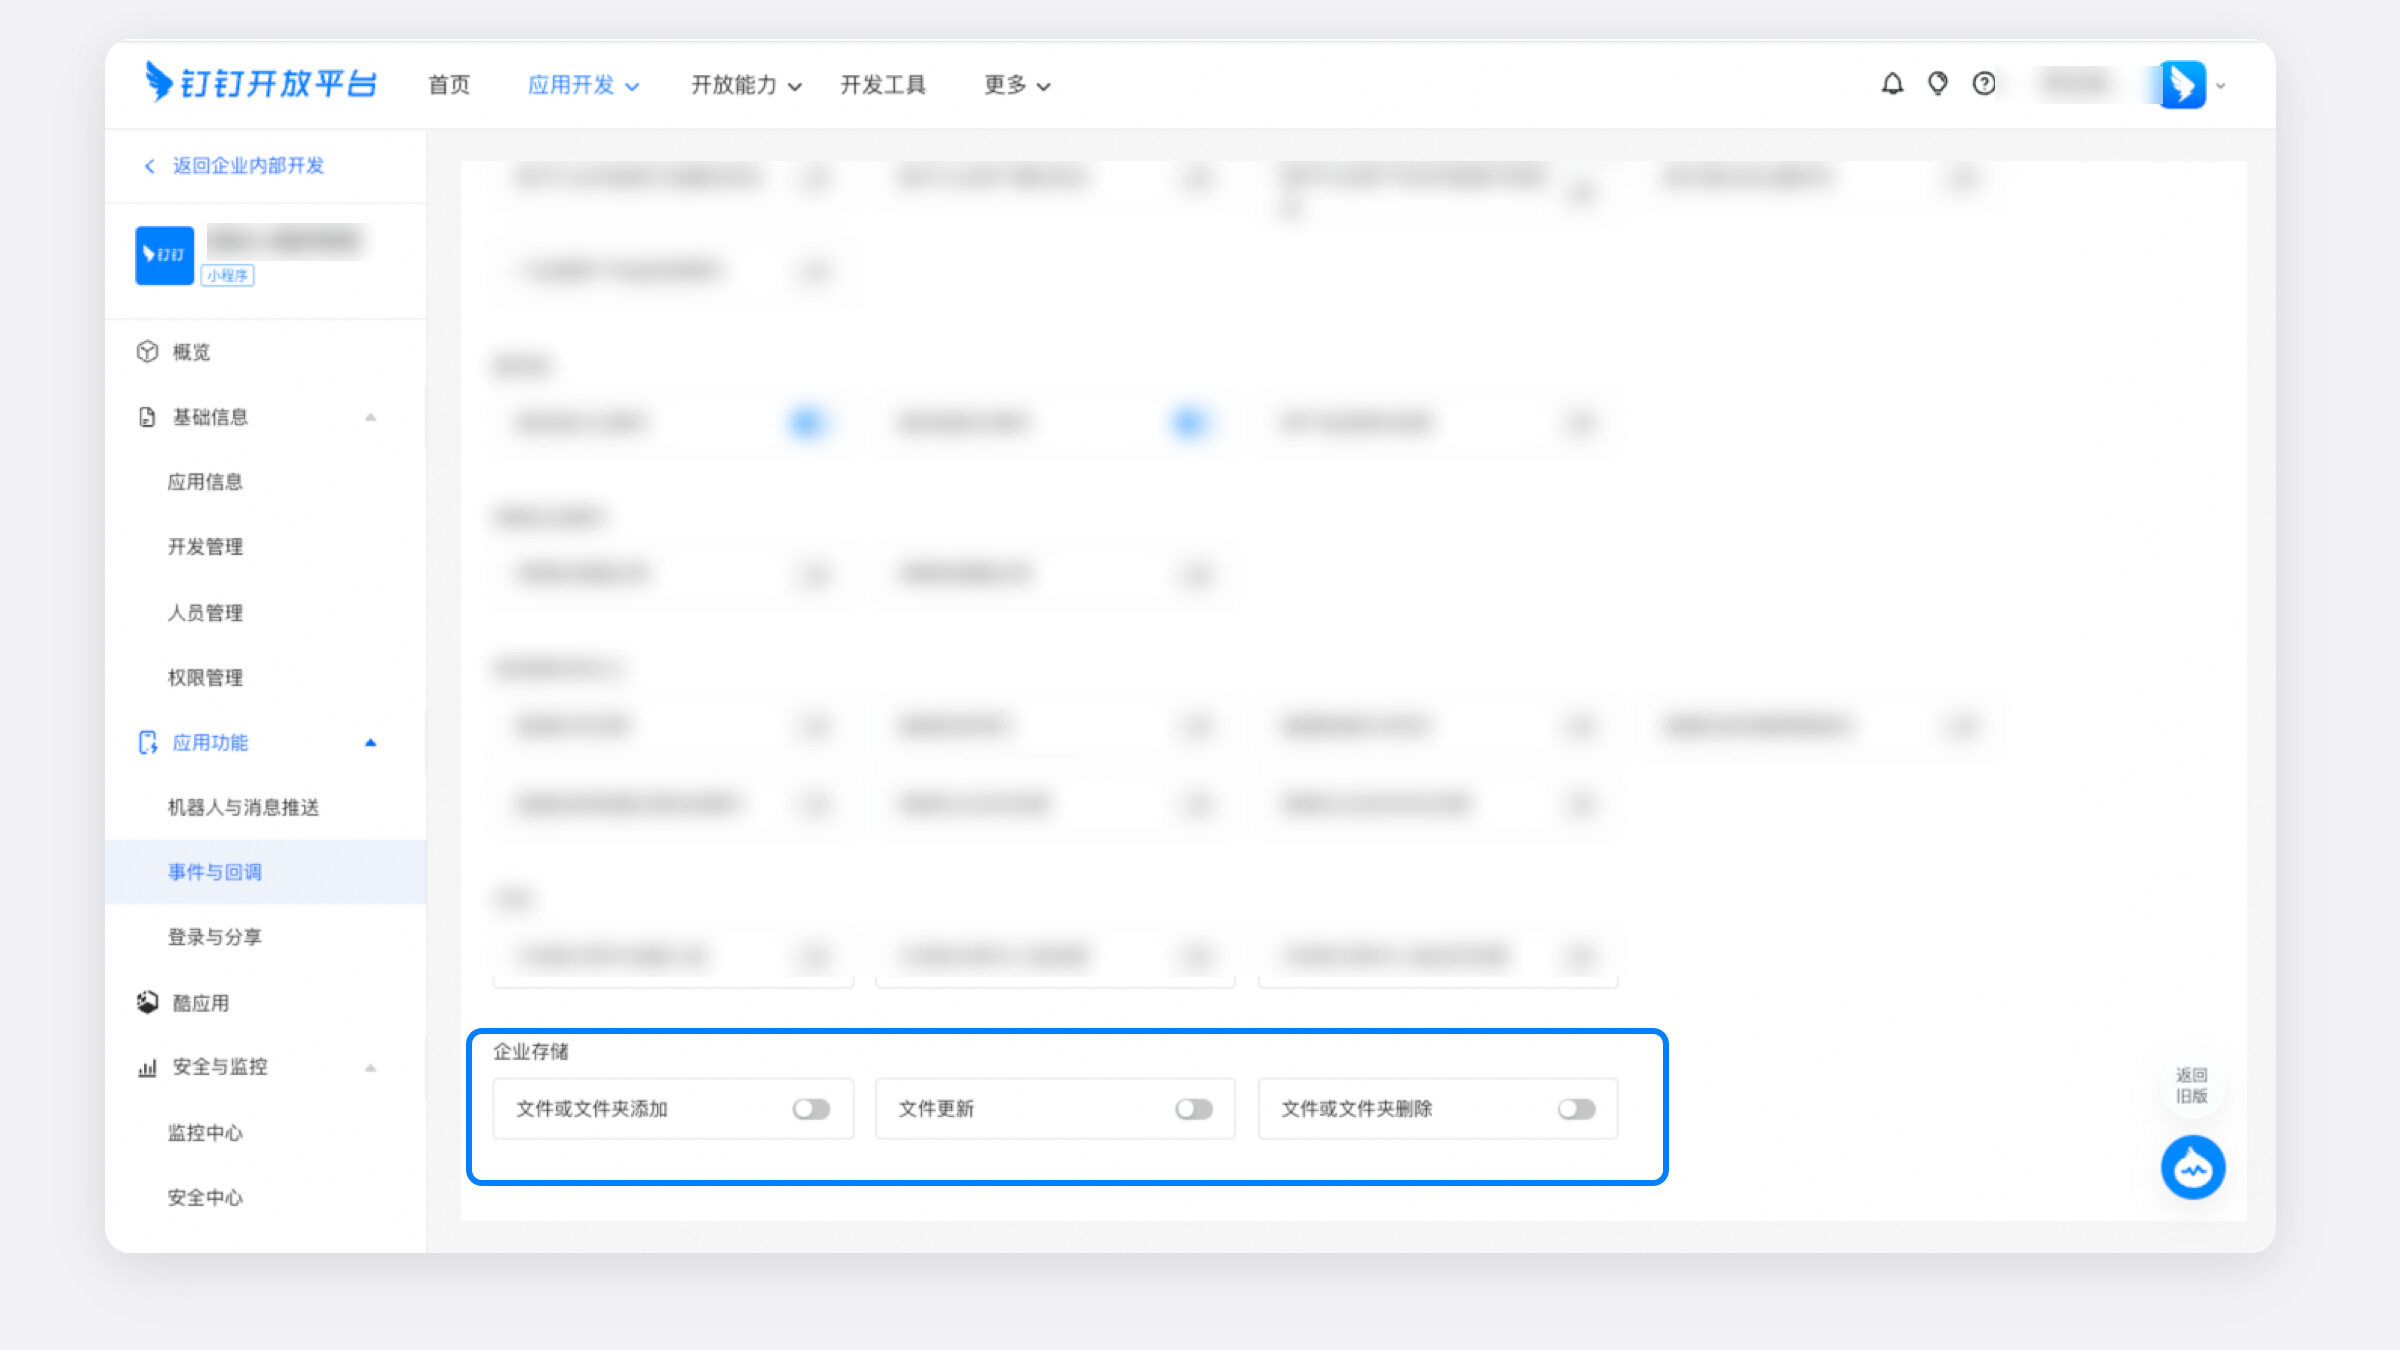Click the lightbulb tips icon
The width and height of the screenshot is (2400, 1350).
point(1938,84)
